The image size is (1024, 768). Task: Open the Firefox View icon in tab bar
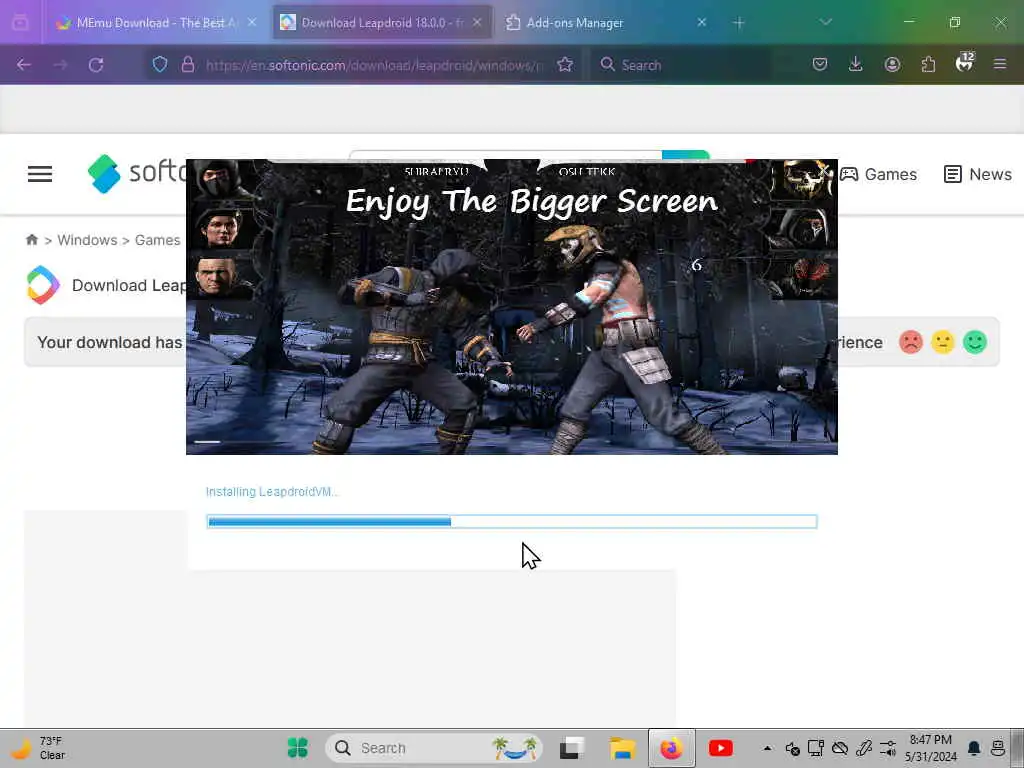point(20,23)
